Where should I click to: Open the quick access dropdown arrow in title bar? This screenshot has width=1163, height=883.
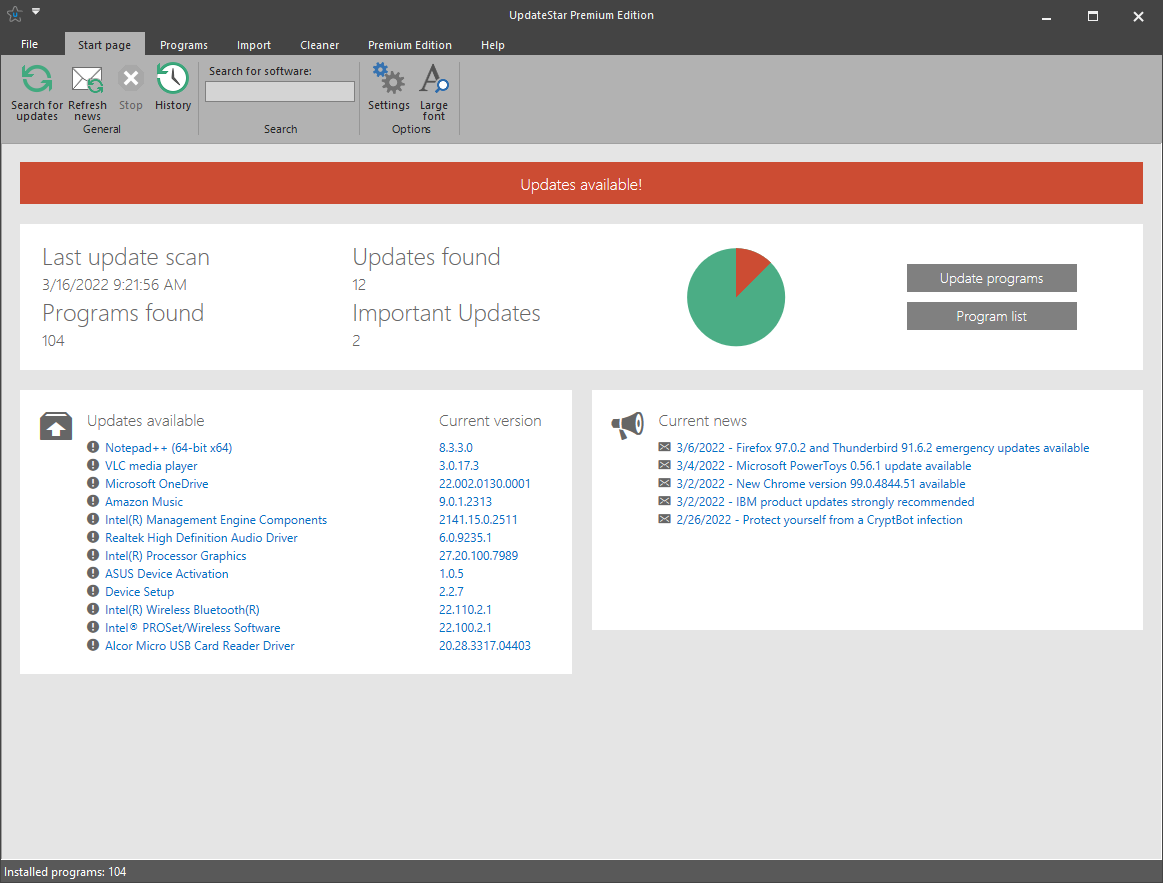tap(36, 11)
